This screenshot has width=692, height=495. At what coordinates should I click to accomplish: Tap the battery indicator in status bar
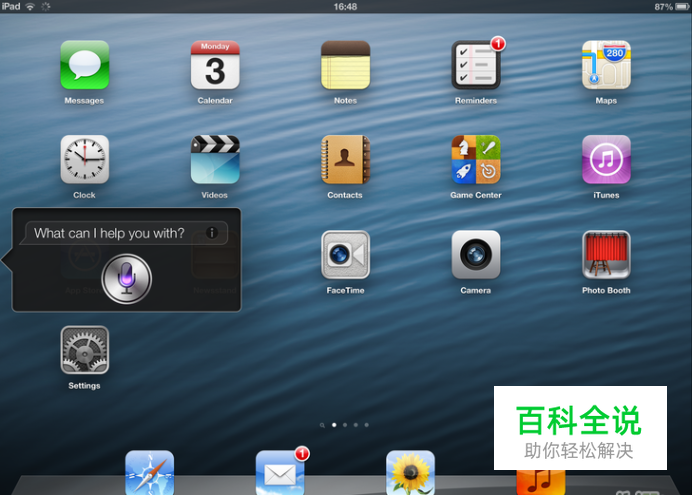tap(681, 7)
